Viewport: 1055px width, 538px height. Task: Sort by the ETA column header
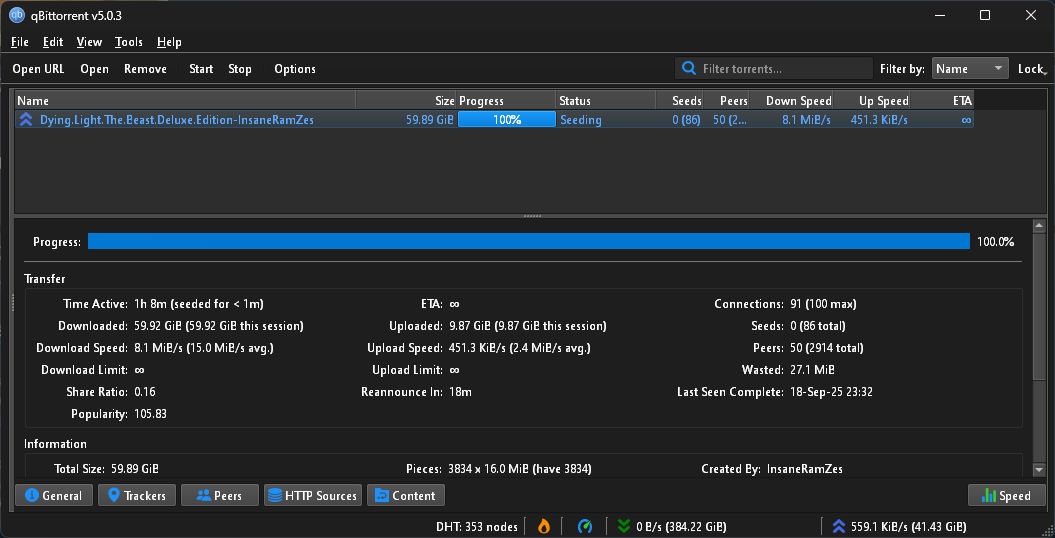(942, 101)
